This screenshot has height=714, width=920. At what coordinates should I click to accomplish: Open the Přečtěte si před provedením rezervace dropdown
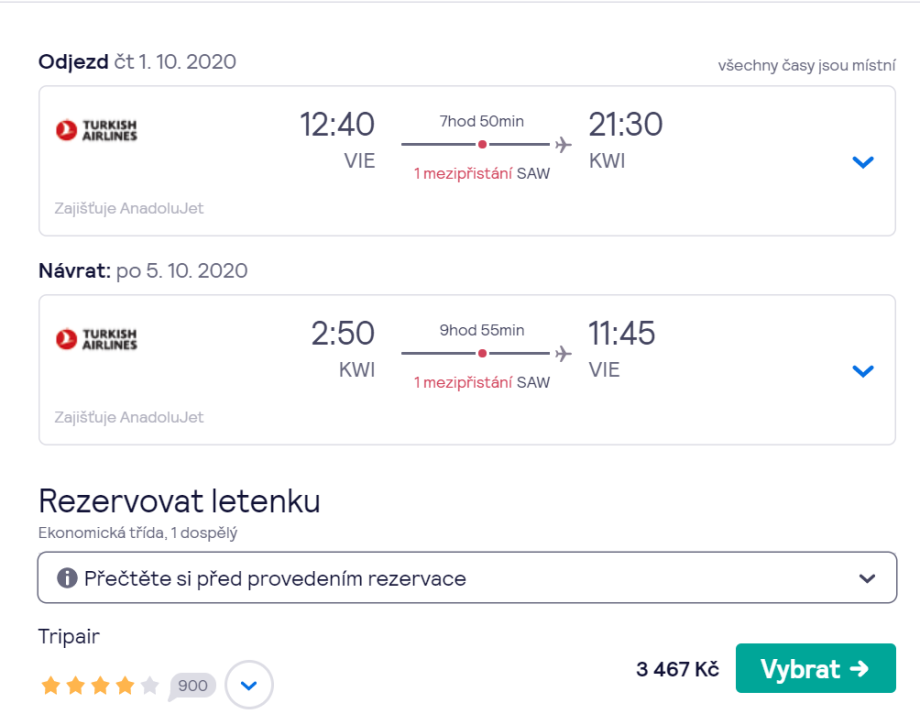(x=467, y=578)
